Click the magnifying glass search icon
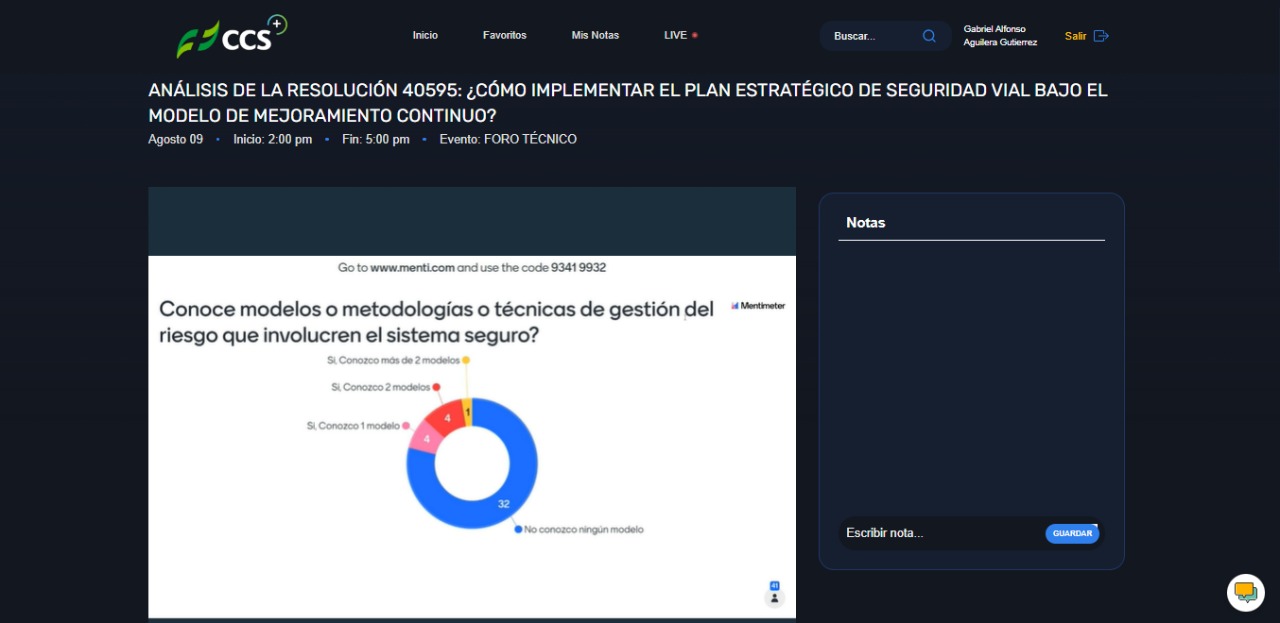Viewport: 1280px width, 623px height. [x=929, y=36]
